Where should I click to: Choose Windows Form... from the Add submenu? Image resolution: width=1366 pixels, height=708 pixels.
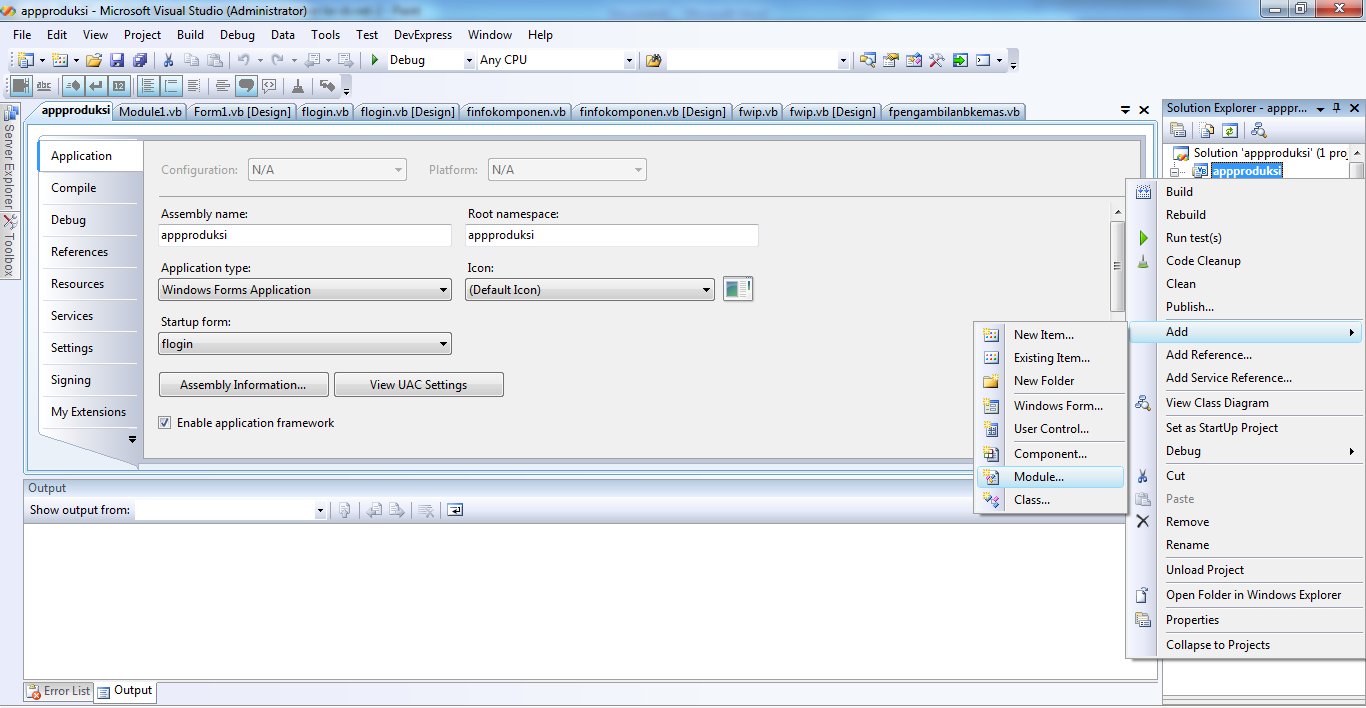click(x=1050, y=406)
